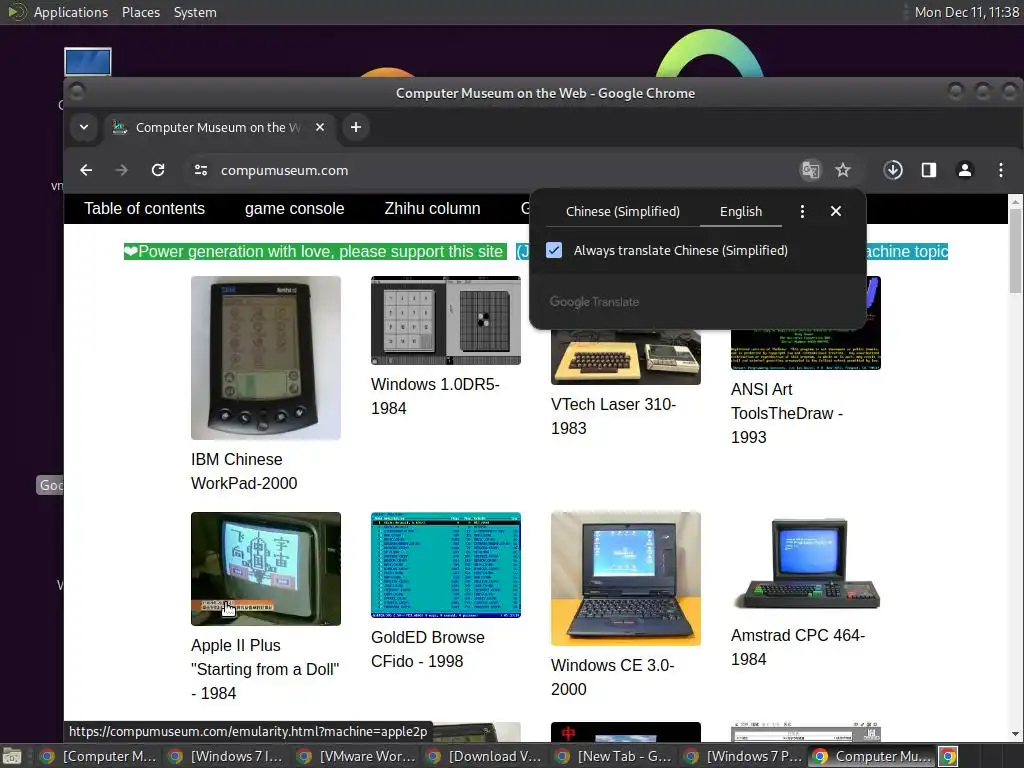Open ANSI Art ToolsTheDraw - 1993 link
The height and width of the screenshot is (768, 1024).
click(787, 413)
